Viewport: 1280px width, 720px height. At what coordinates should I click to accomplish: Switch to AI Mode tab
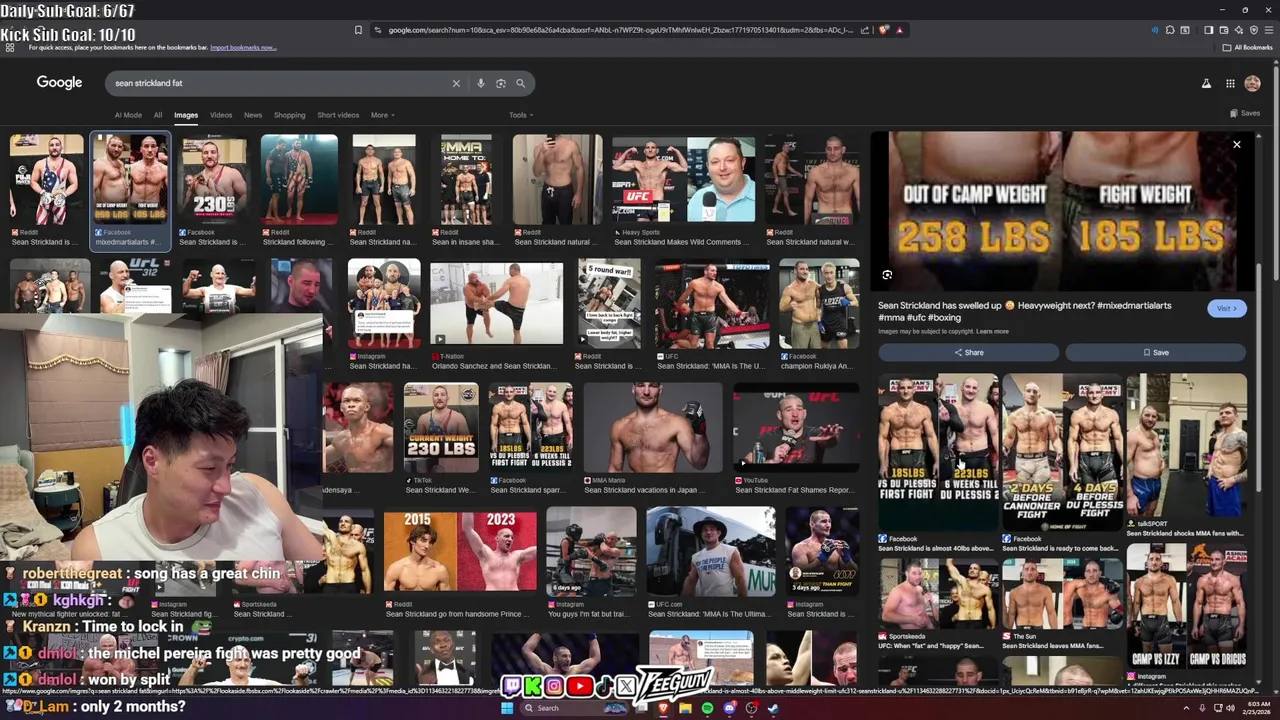[128, 115]
